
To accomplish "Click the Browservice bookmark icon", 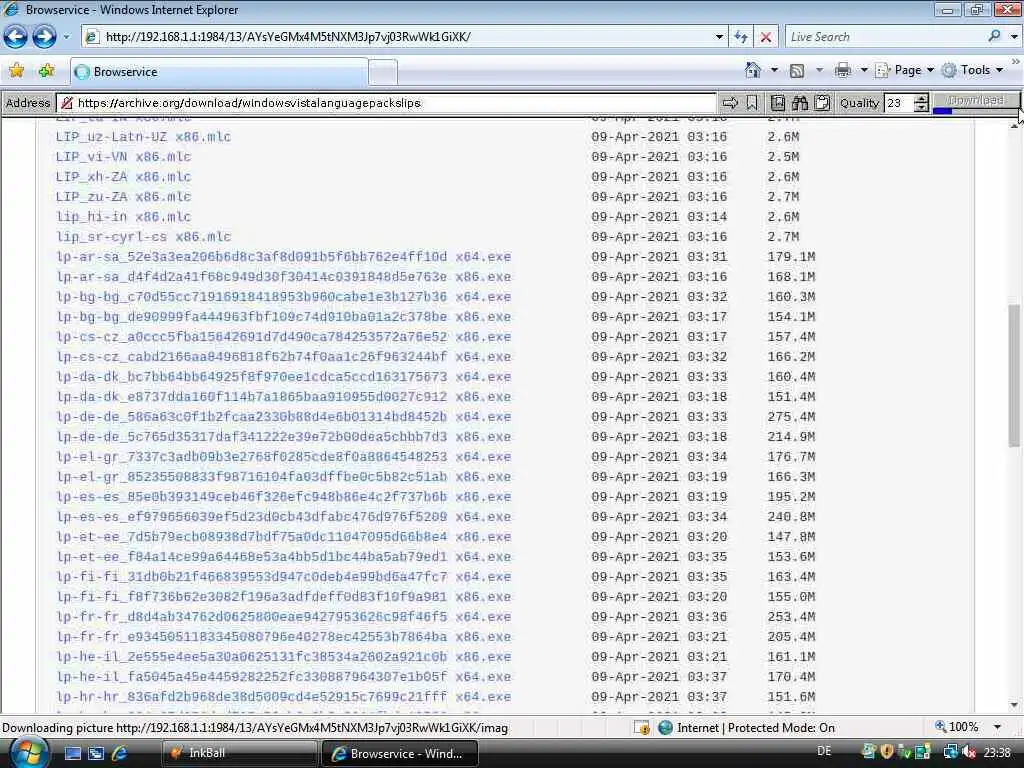I will [752, 103].
